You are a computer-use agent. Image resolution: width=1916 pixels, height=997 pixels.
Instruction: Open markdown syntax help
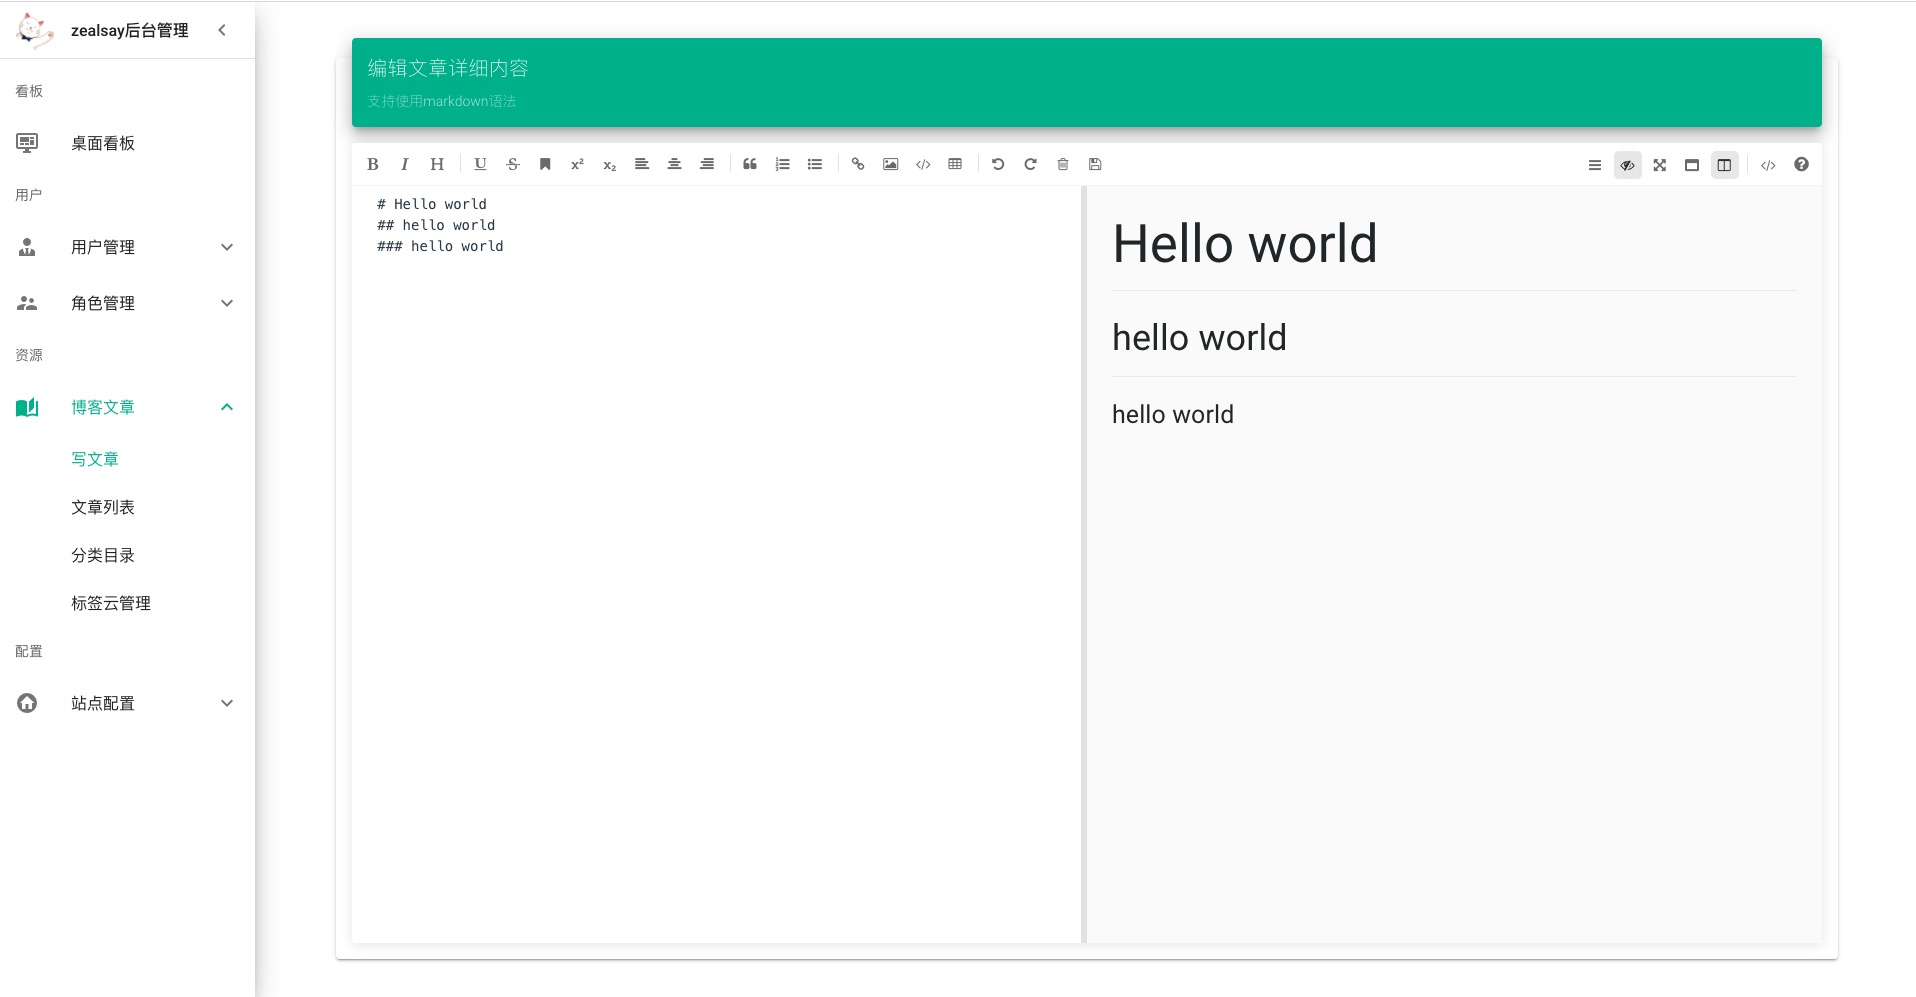point(1801,165)
